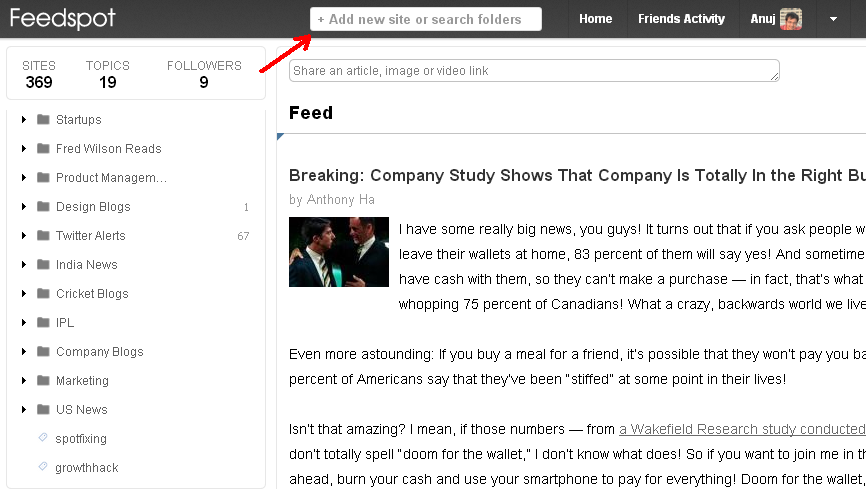Expand the US News folder arrow
Image resolution: width=866 pixels, height=497 pixels.
coord(24,410)
